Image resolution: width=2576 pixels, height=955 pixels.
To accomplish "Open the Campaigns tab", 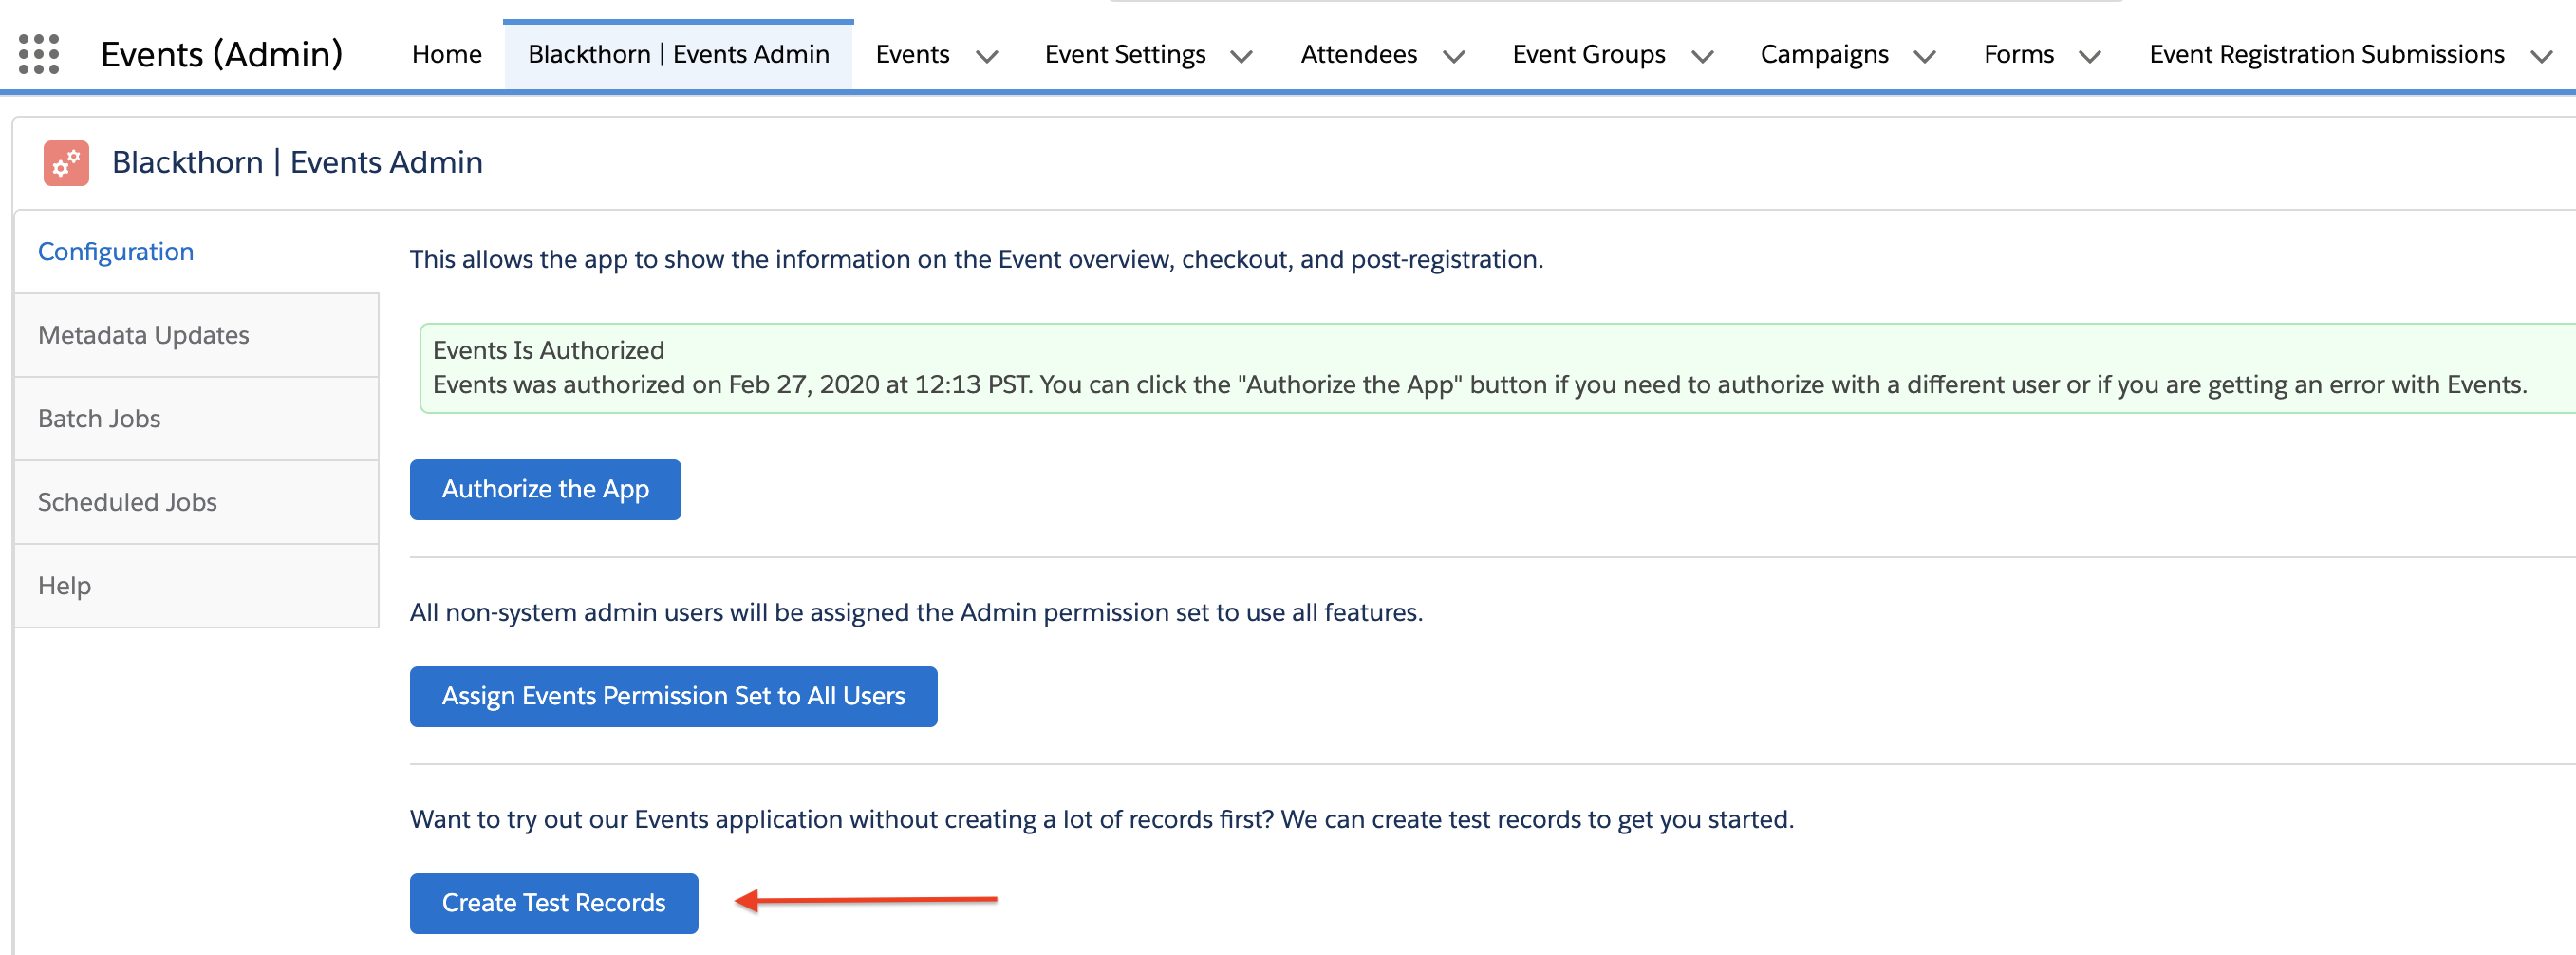I will pyautogui.click(x=1823, y=54).
